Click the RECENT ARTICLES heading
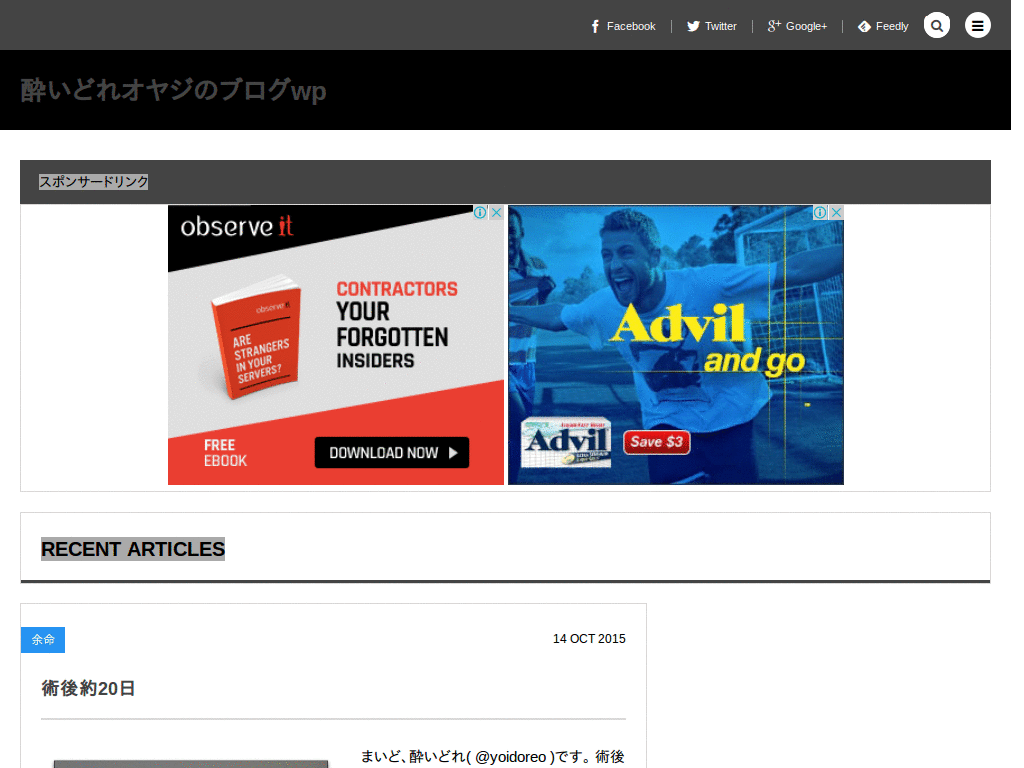Screen dimensions: 1024x768 coord(133,549)
